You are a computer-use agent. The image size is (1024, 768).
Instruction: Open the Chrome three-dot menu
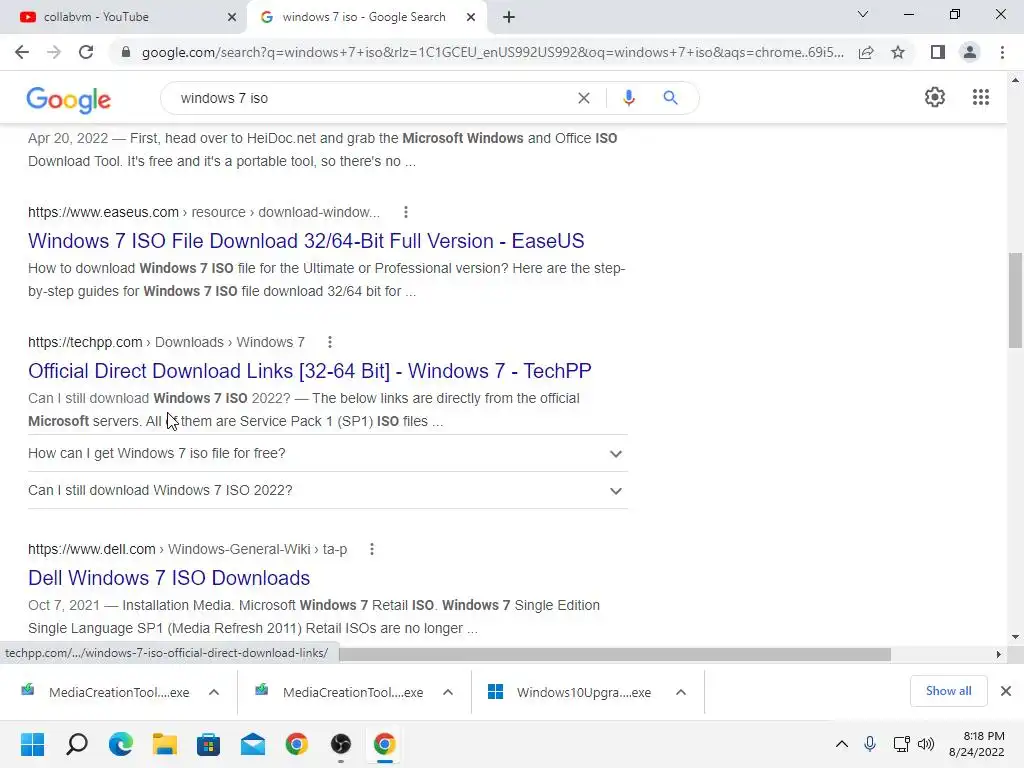(x=1002, y=52)
